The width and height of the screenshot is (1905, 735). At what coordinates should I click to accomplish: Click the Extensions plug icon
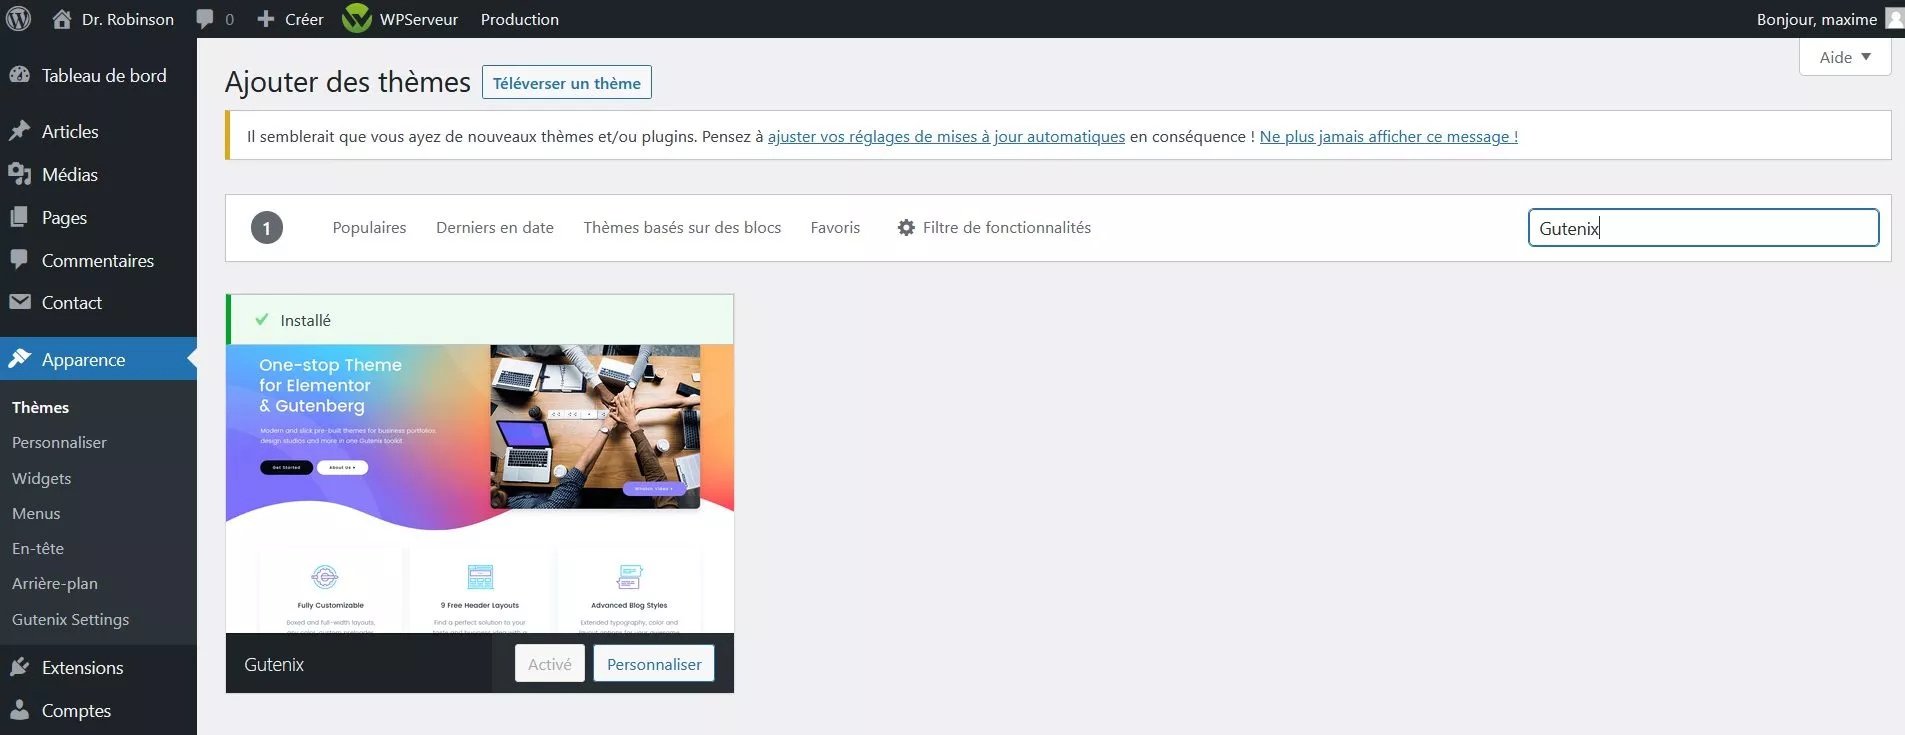point(20,667)
